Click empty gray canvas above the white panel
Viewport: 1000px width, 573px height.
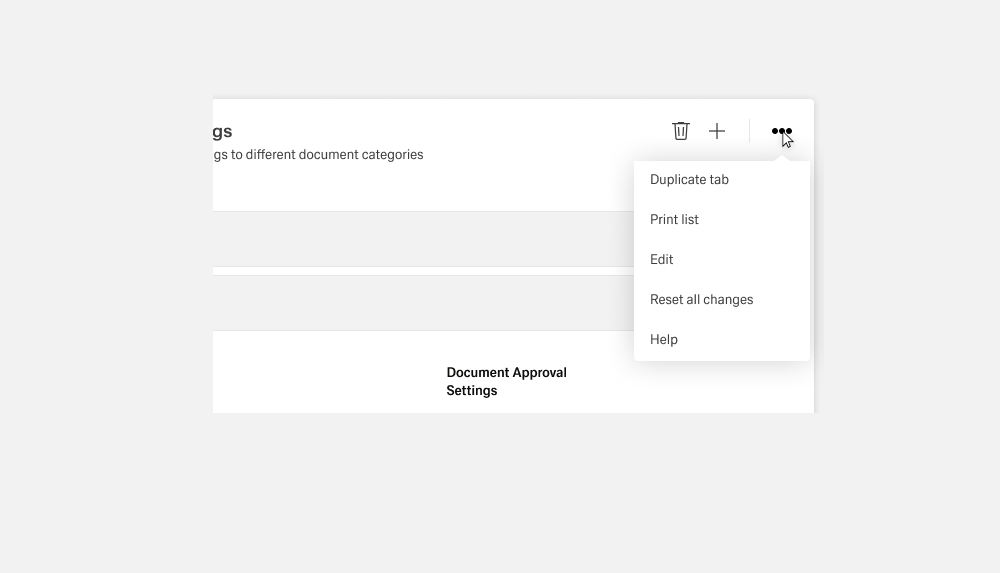click(x=500, y=50)
